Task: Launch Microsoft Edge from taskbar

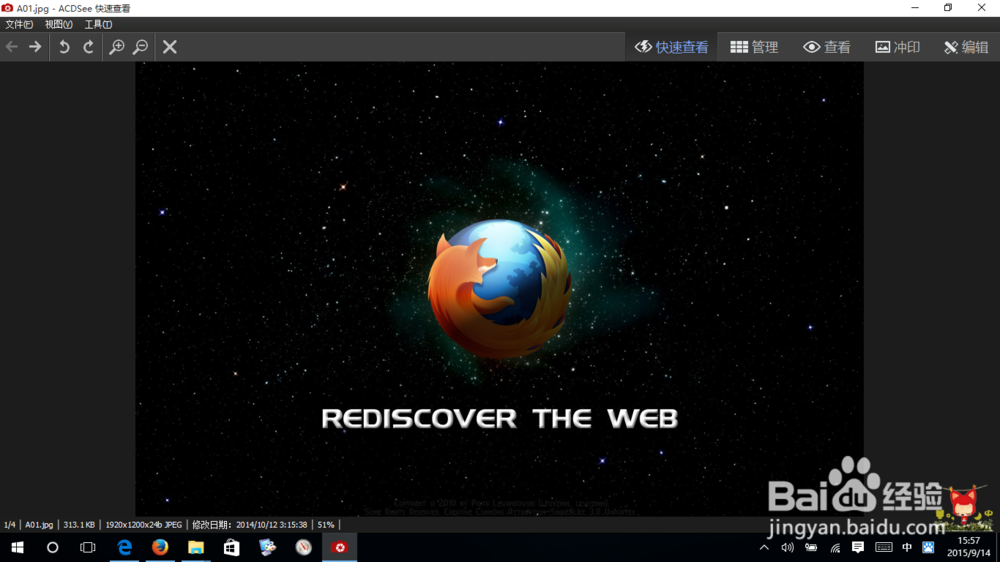Action: point(124,547)
